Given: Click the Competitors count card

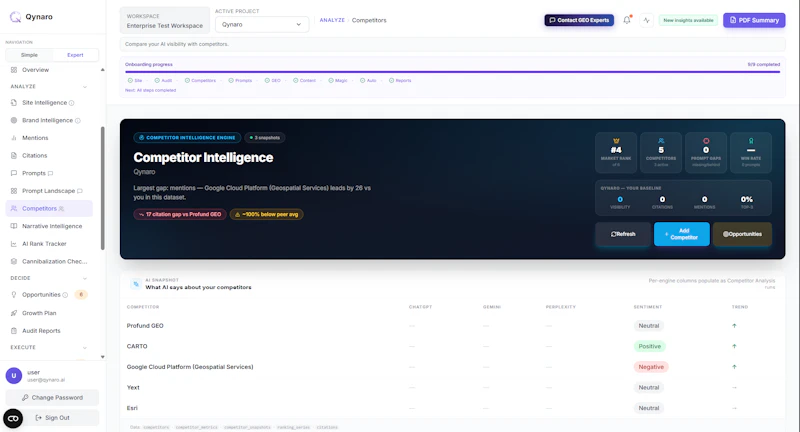Looking at the screenshot, I should pyautogui.click(x=661, y=153).
